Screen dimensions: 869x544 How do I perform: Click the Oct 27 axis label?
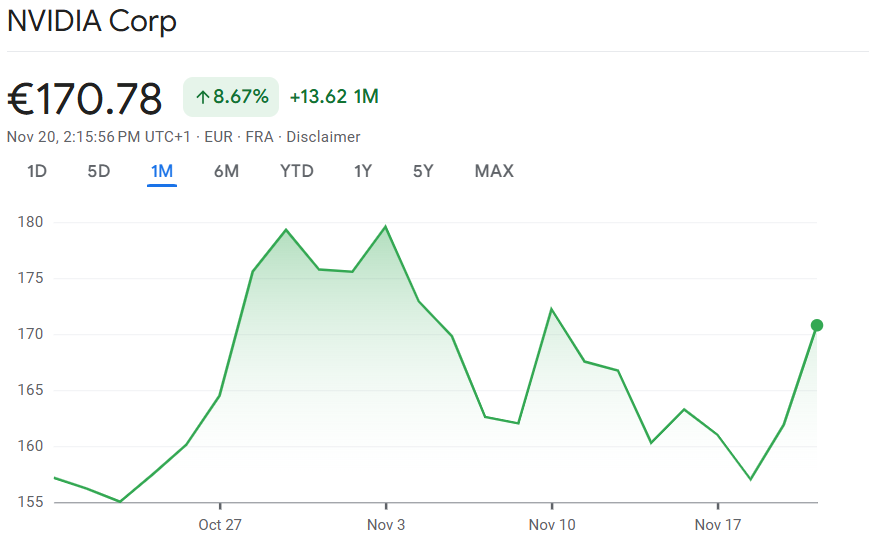(x=220, y=524)
